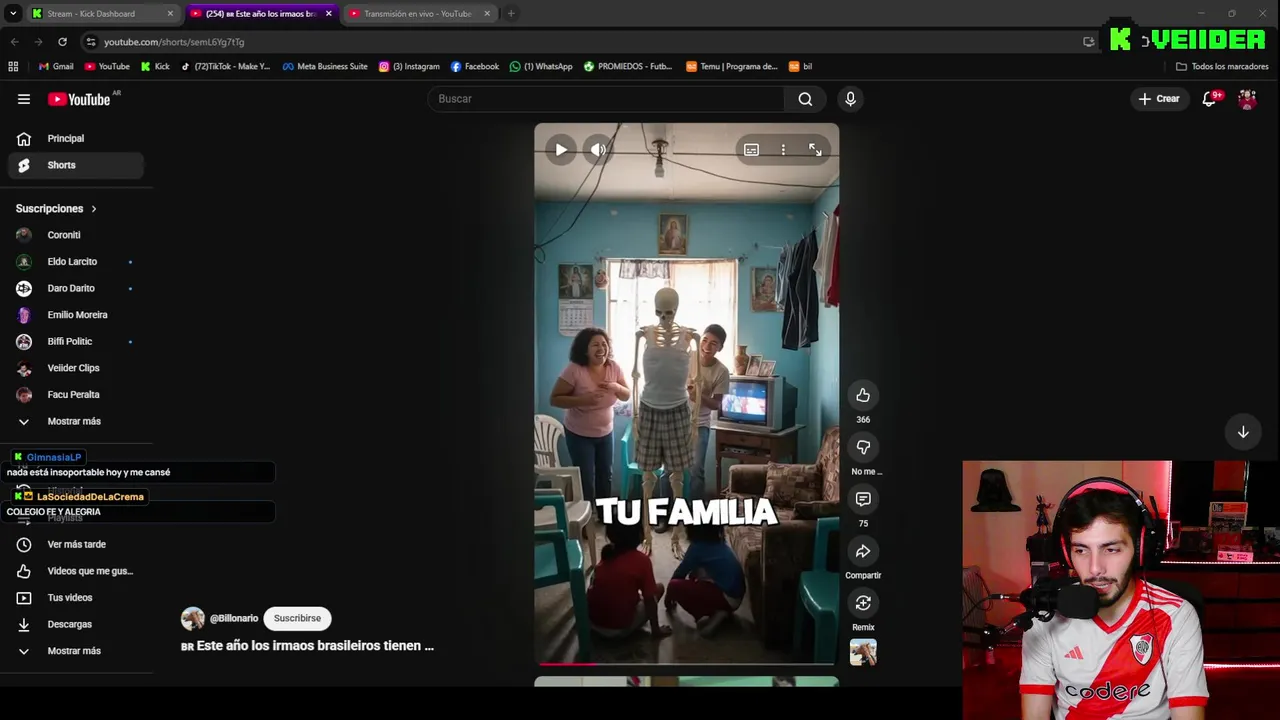Open Facebook bookmark
This screenshot has width=1280, height=720.
coord(475,67)
